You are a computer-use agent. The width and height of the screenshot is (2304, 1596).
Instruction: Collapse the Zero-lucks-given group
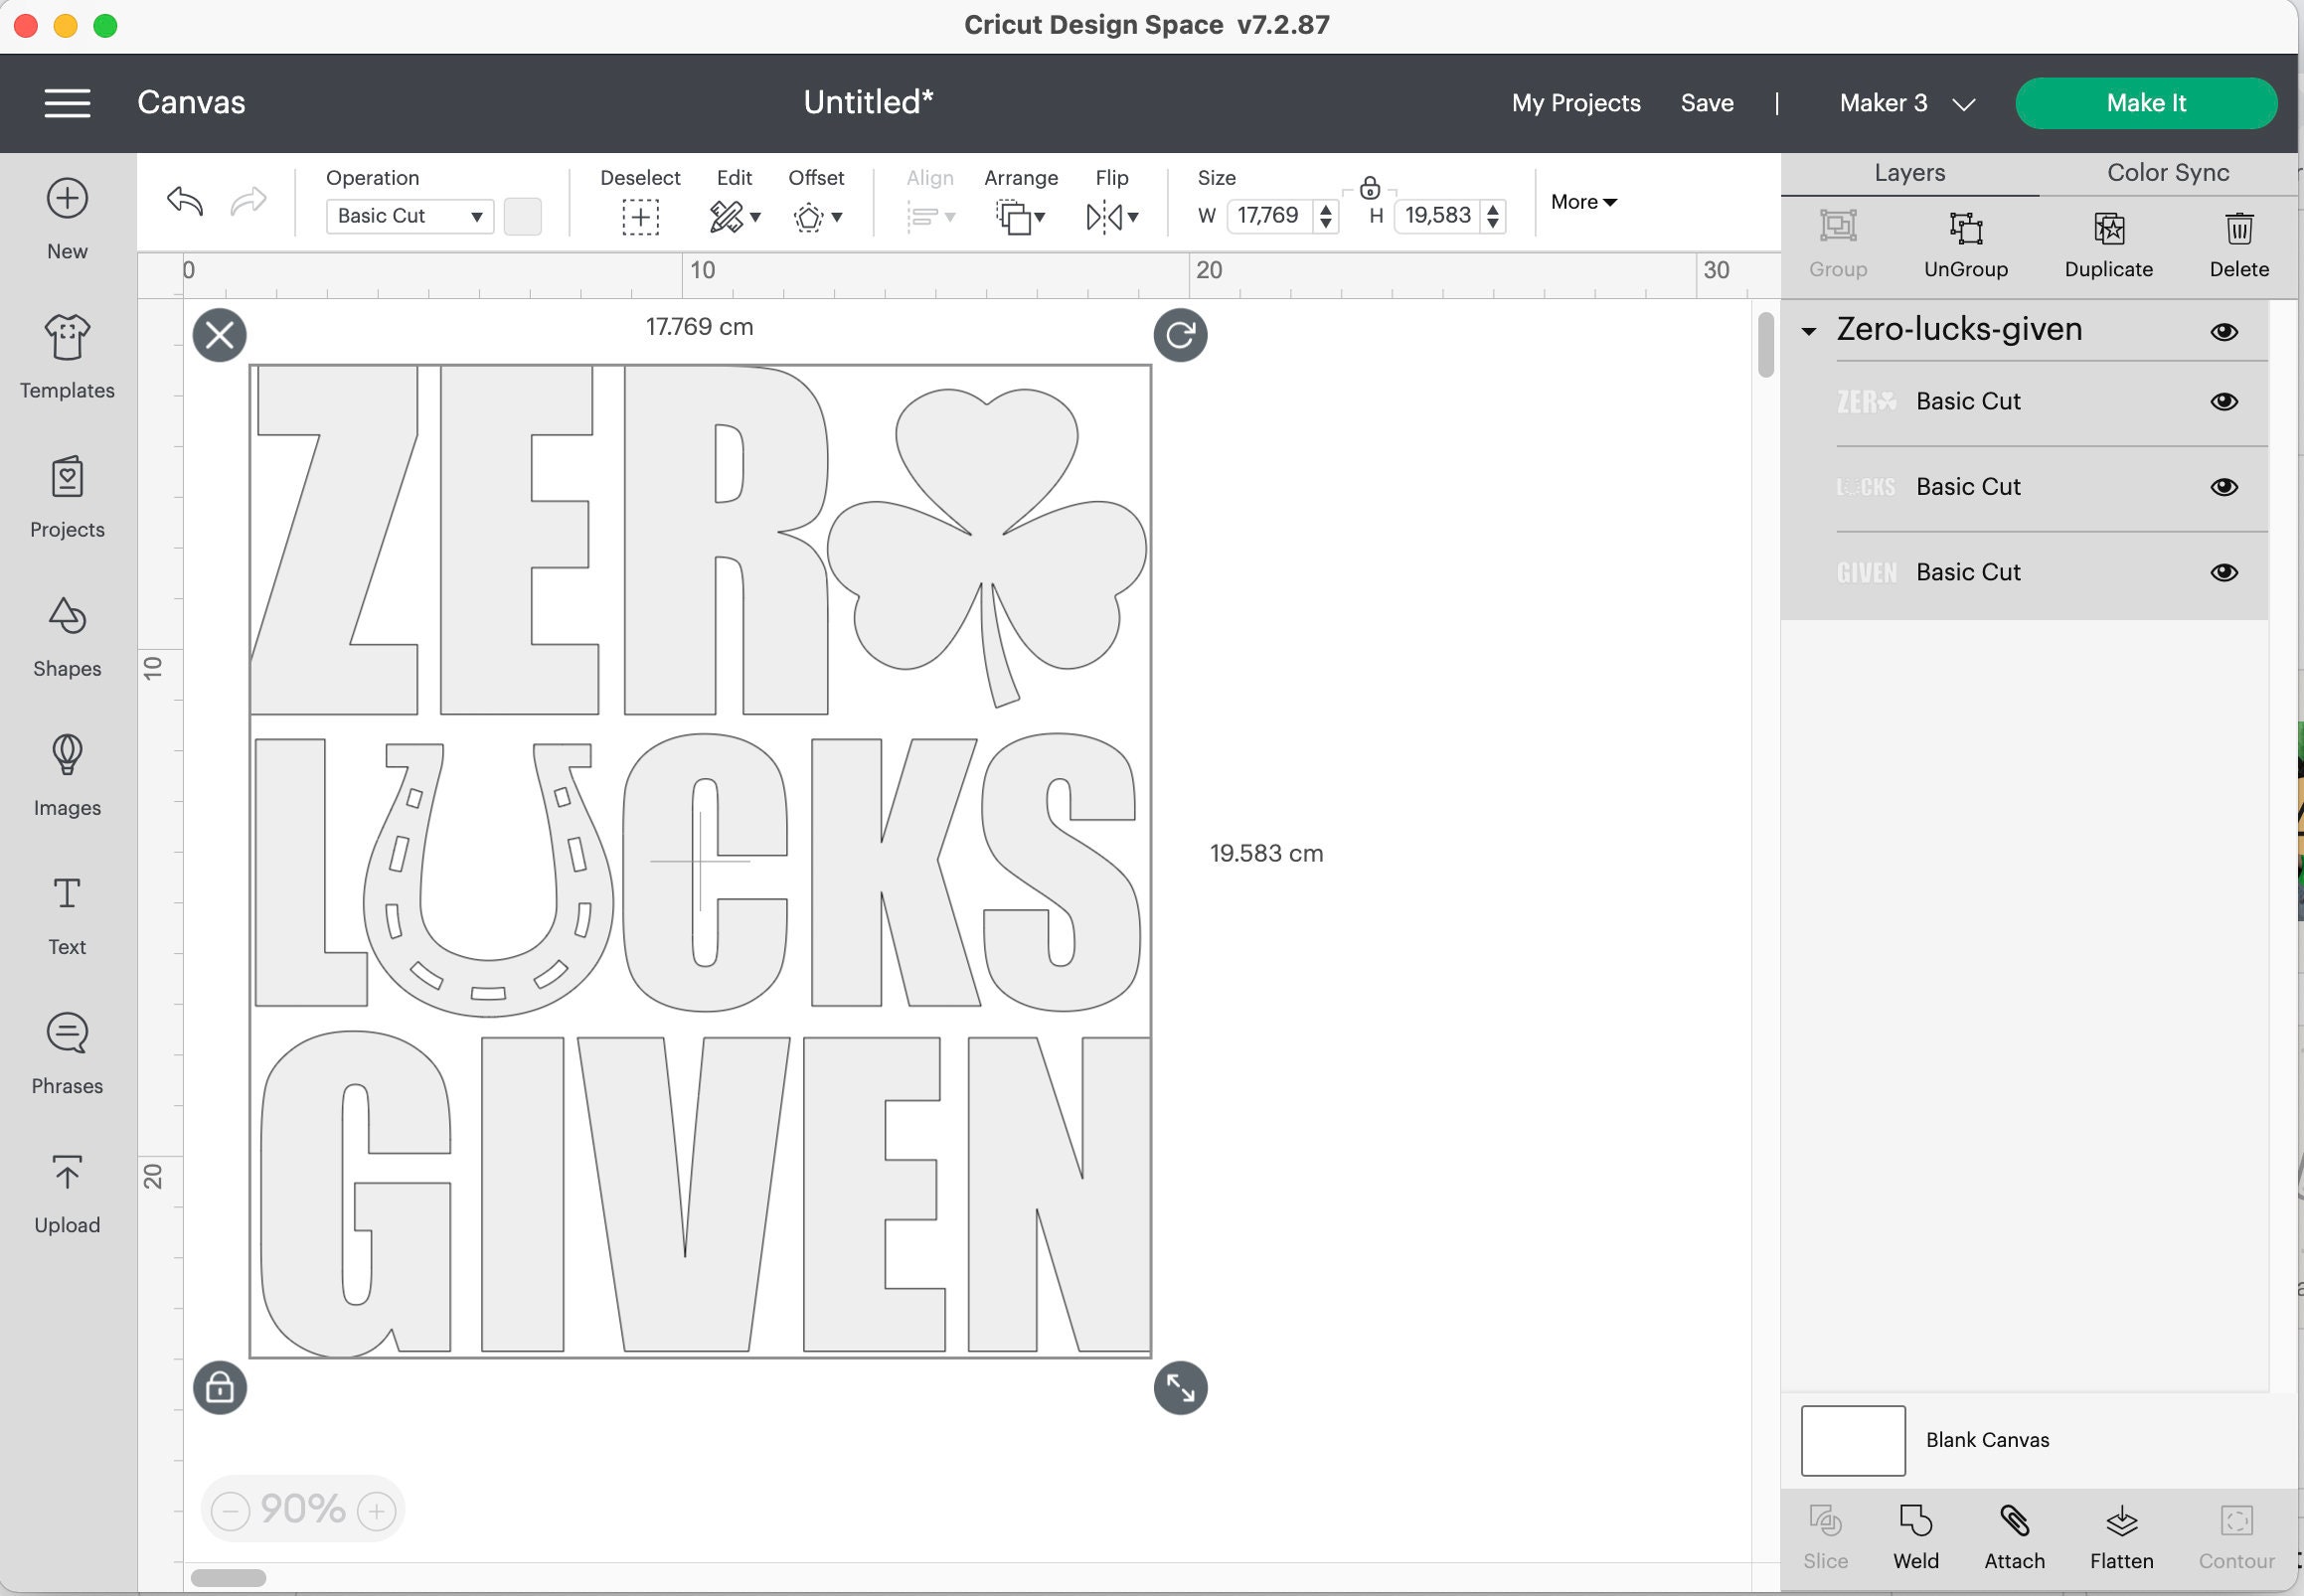click(1810, 331)
